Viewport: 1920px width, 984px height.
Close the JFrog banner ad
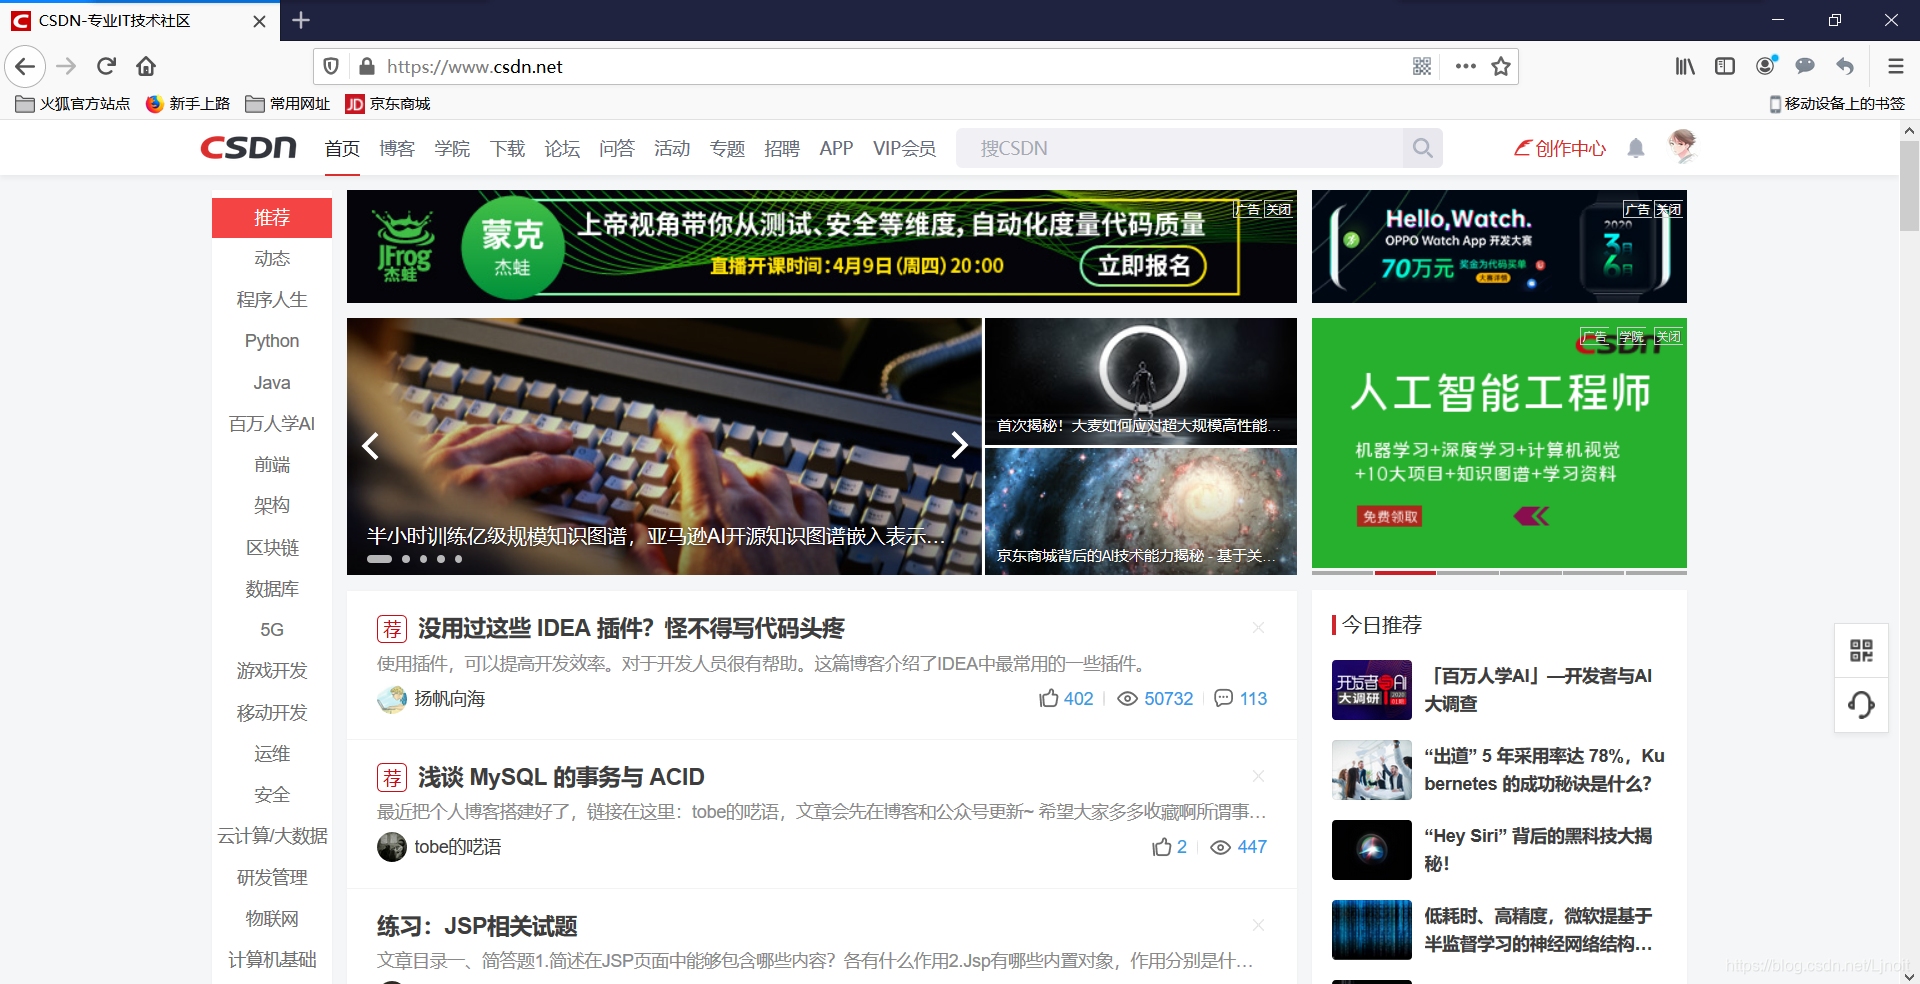pos(1279,209)
